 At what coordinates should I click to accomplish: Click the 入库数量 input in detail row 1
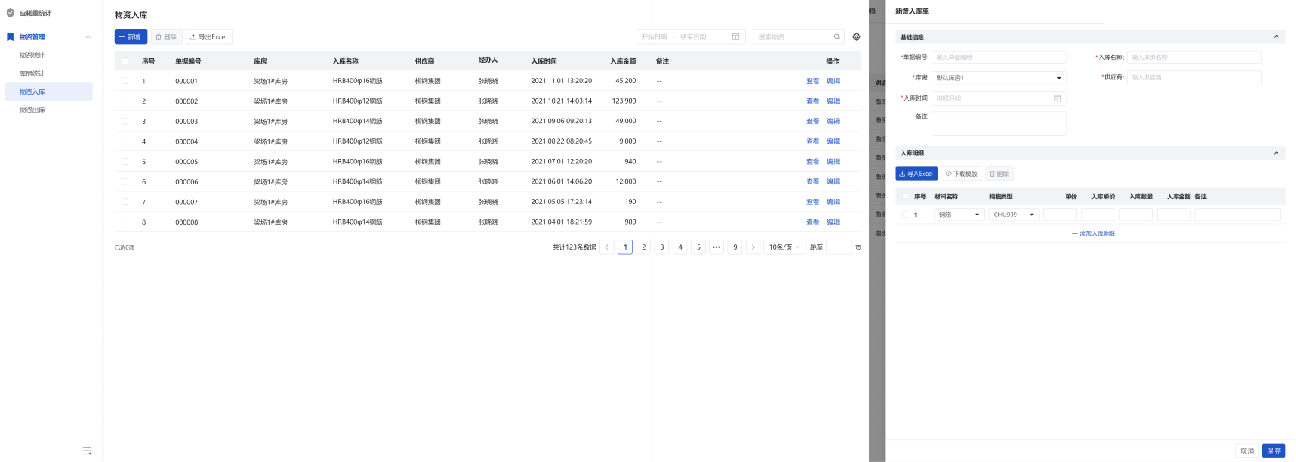tap(1136, 214)
